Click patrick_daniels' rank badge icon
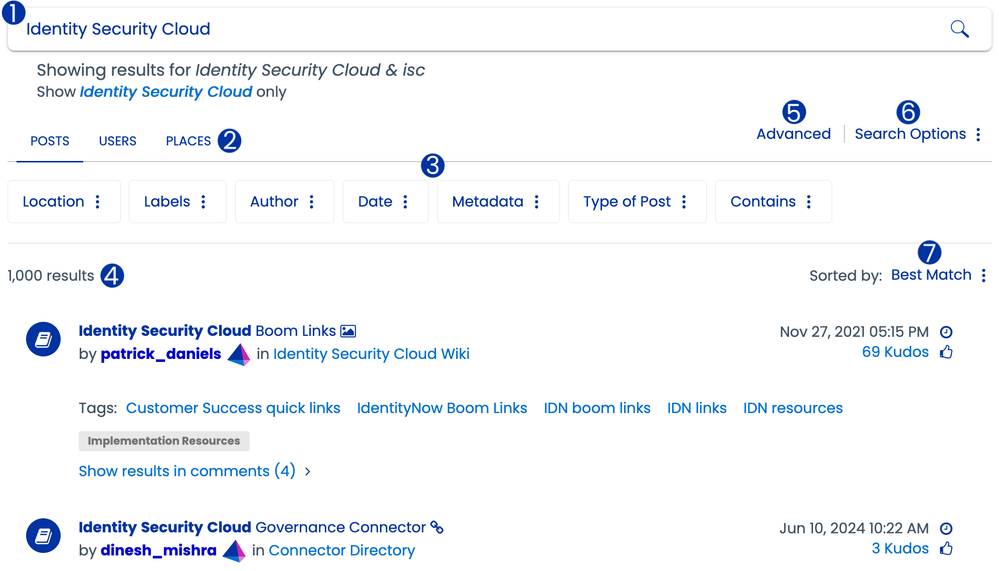This screenshot has height=571, width=999. [238, 354]
